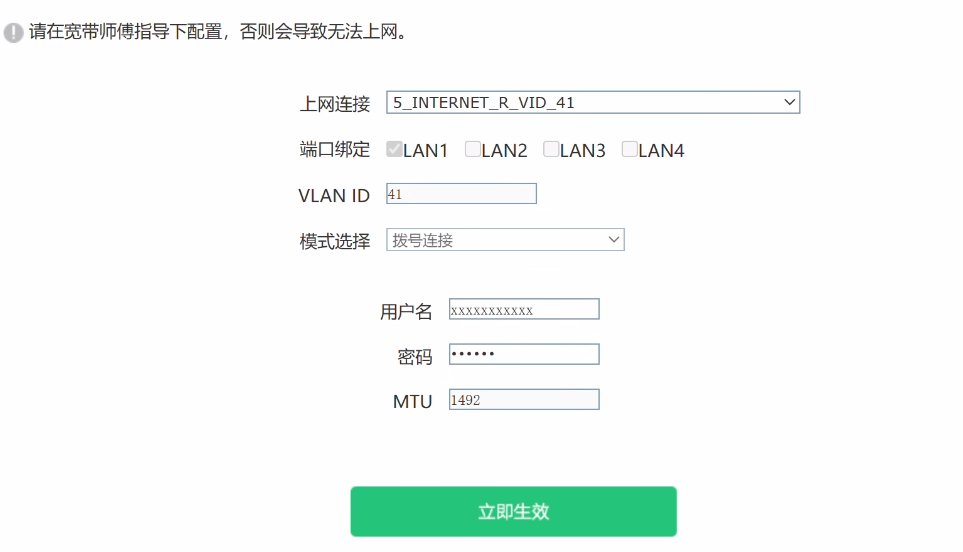Open the 上网连接 connection dropdown
This screenshot has width=963, height=552.
(x=593, y=103)
